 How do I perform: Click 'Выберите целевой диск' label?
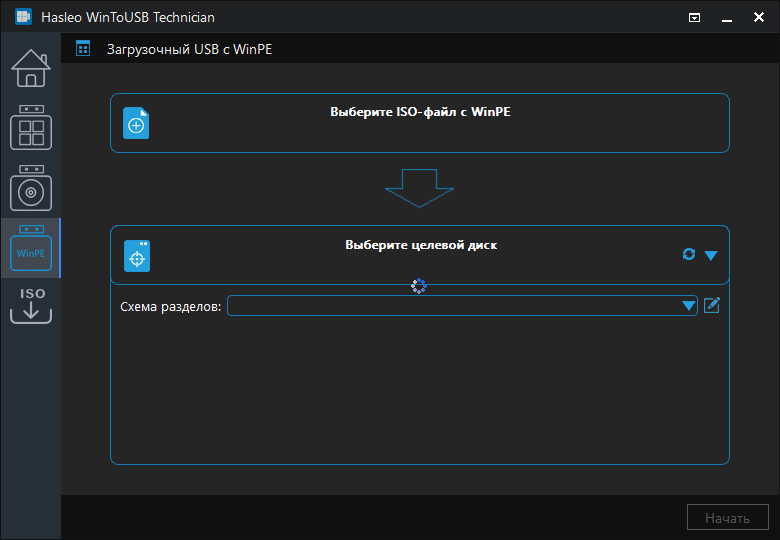(420, 244)
